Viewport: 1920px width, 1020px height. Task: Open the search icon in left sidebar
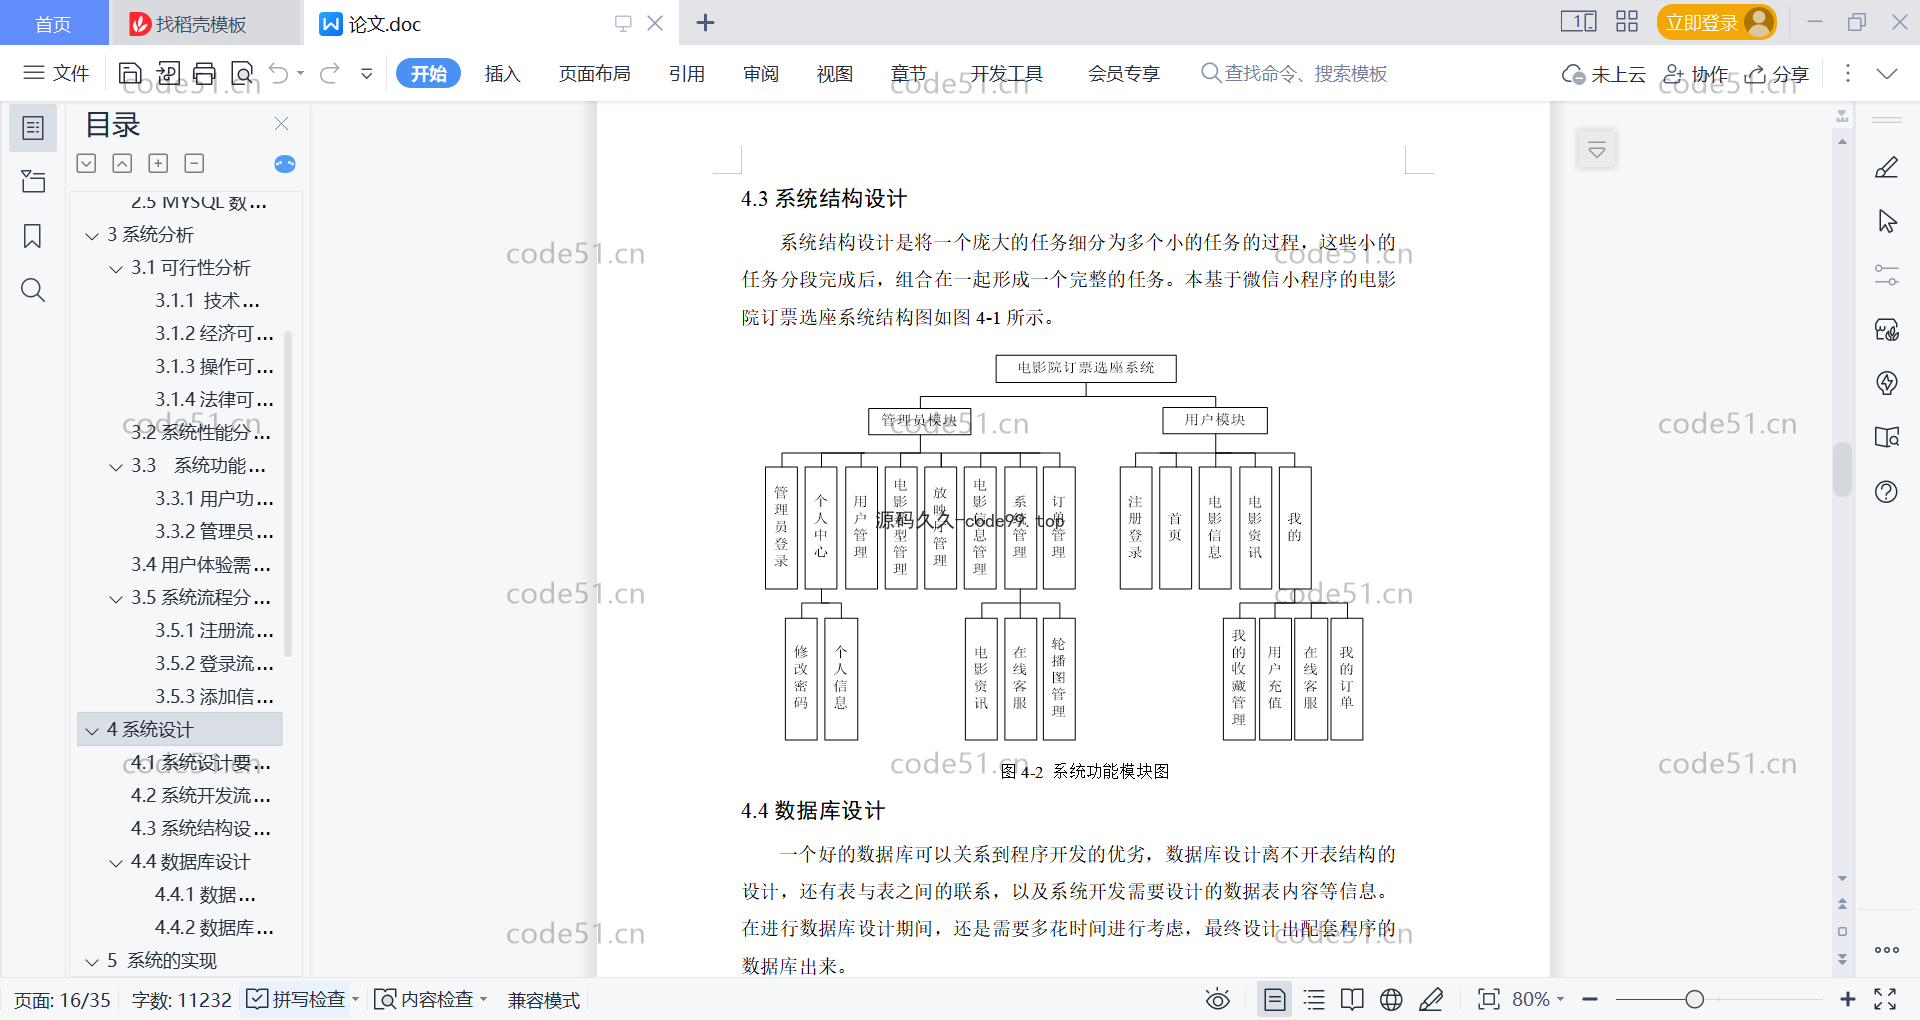[x=33, y=290]
